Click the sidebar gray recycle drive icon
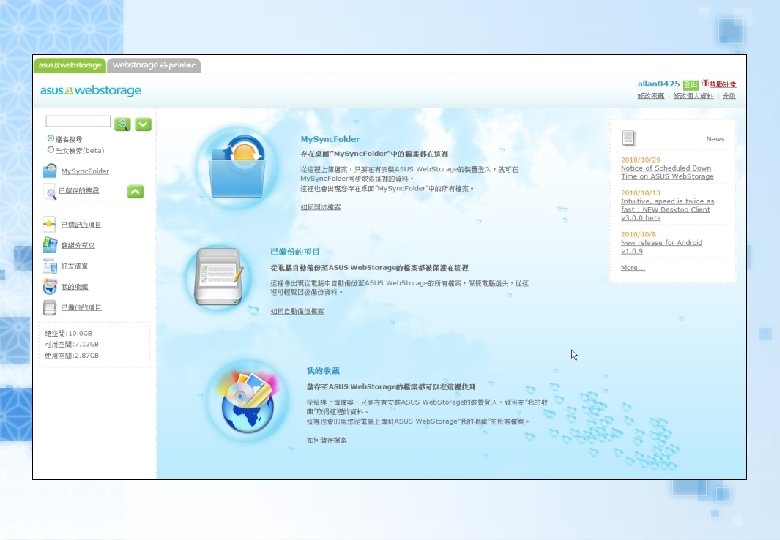This screenshot has width=780, height=540. (50, 307)
